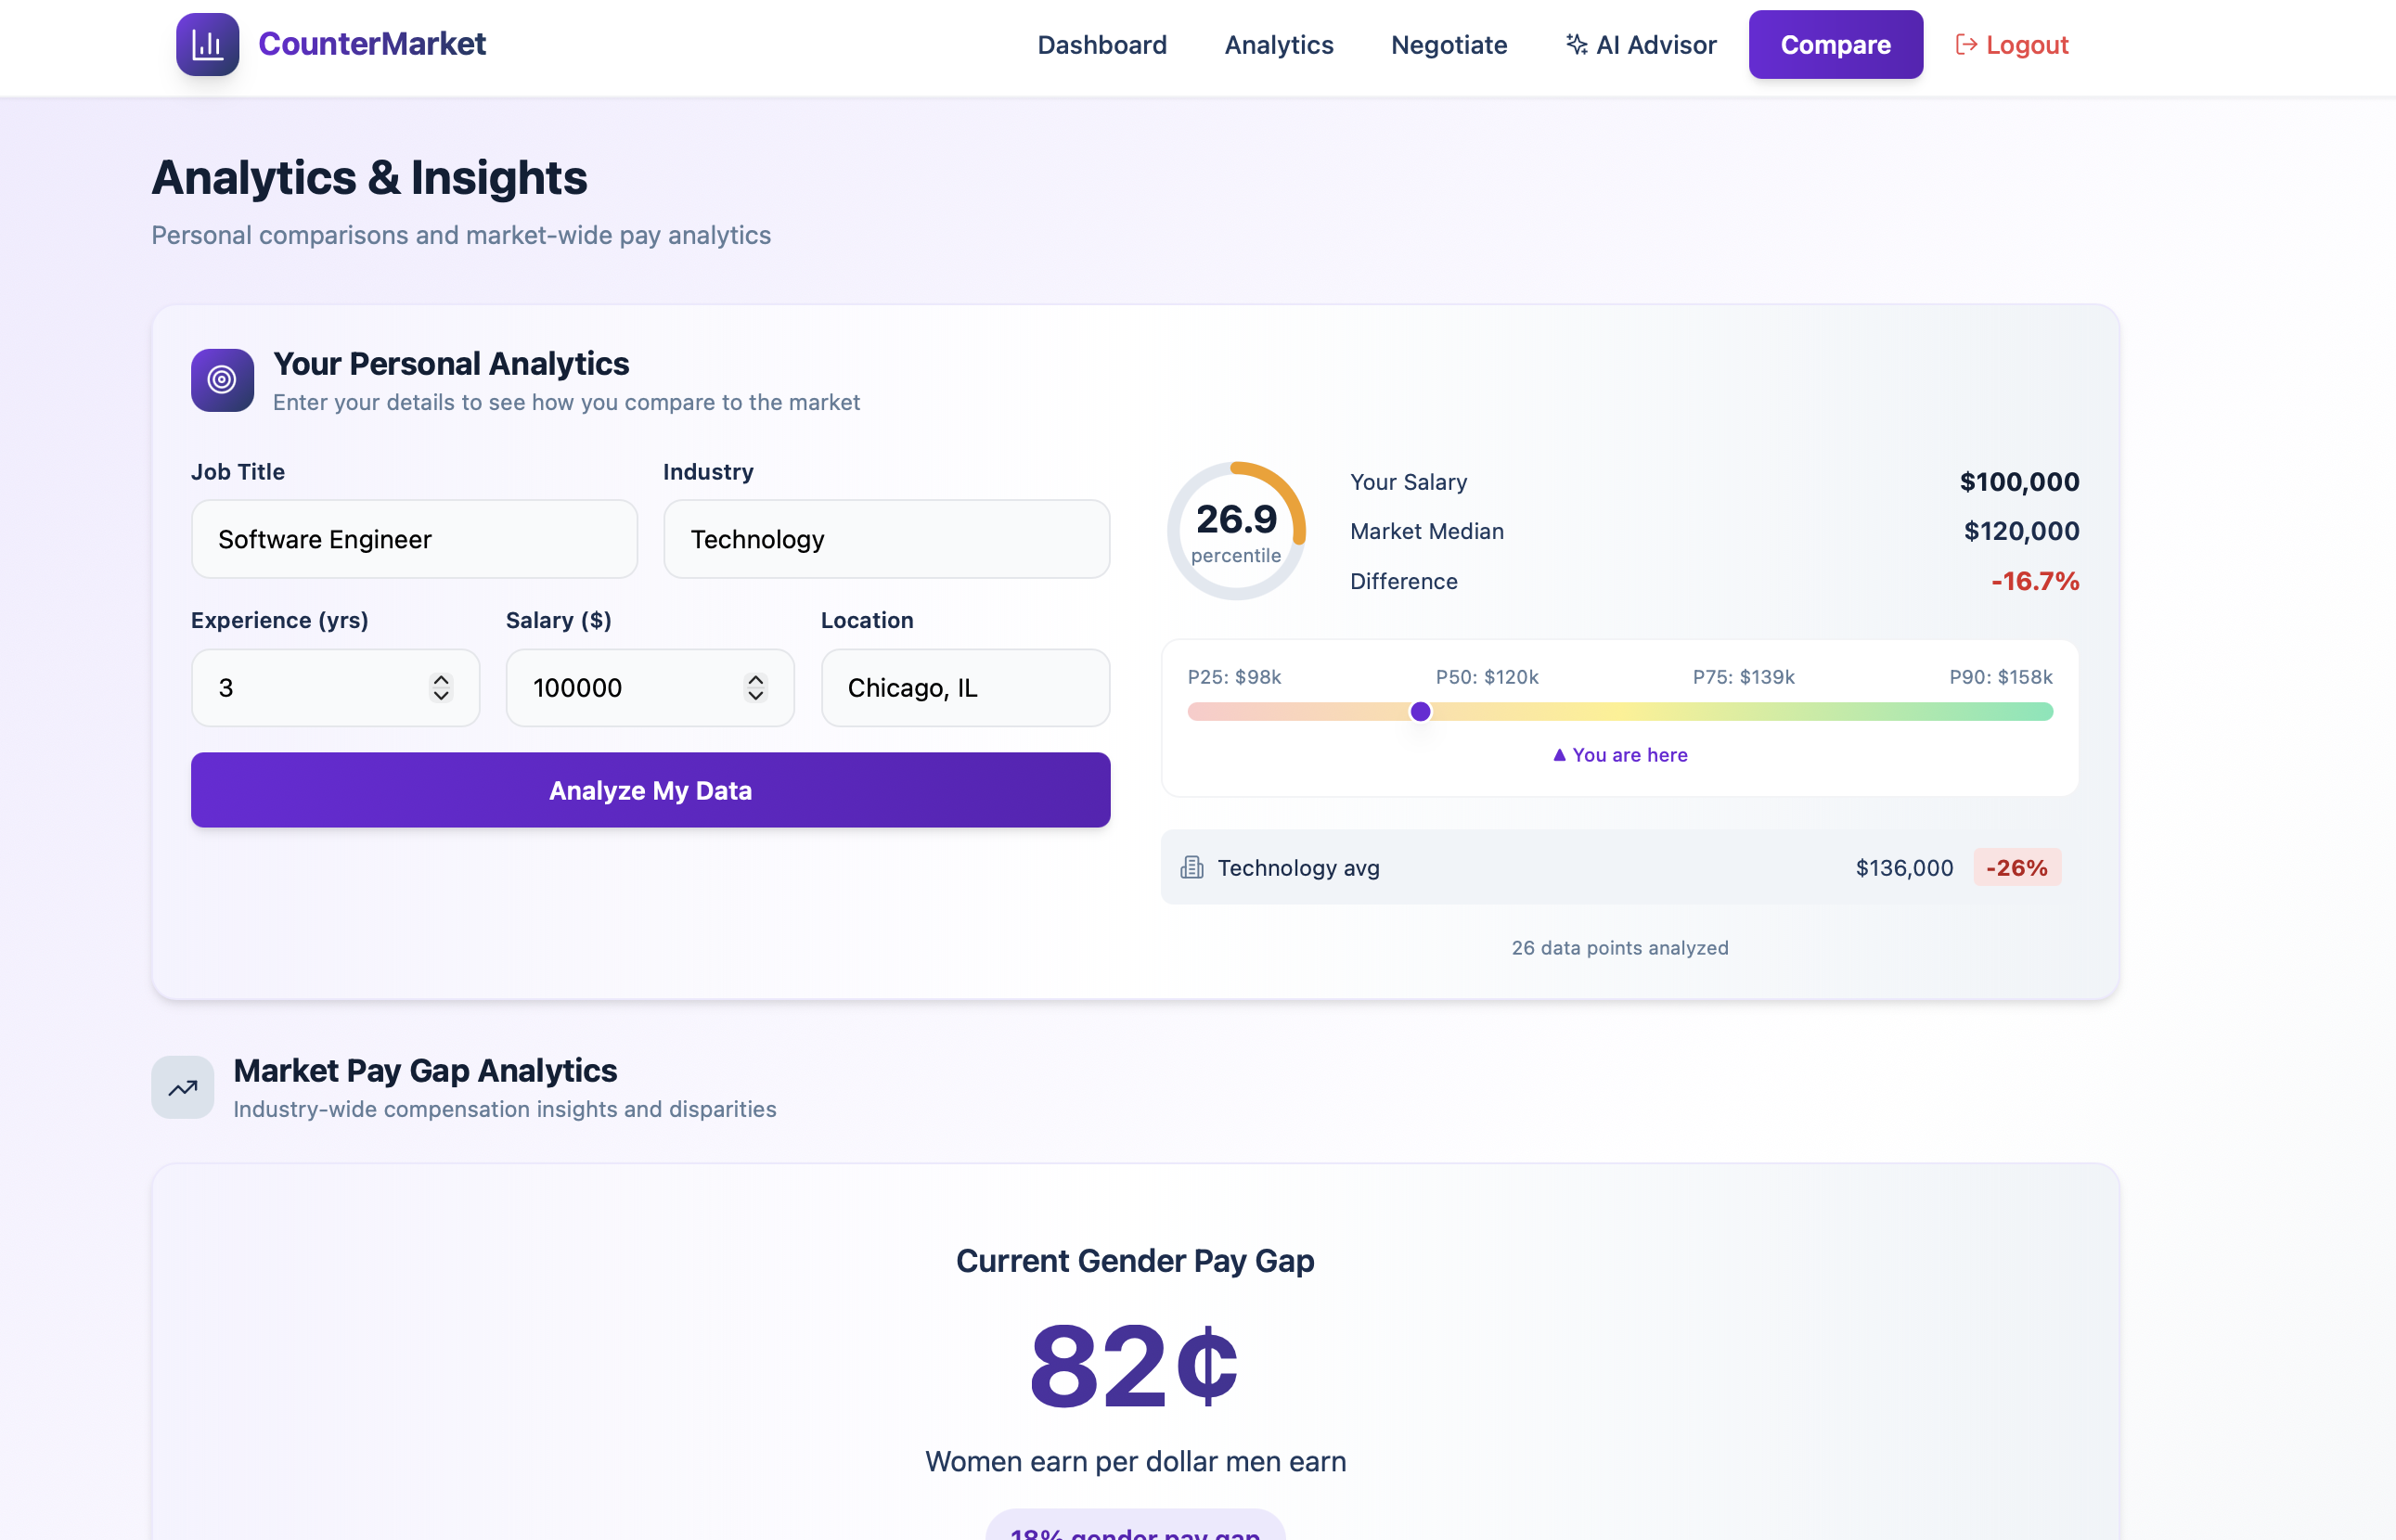The width and height of the screenshot is (2396, 1540).
Task: Click the CounterMarket brand name link
Action: coord(372,44)
